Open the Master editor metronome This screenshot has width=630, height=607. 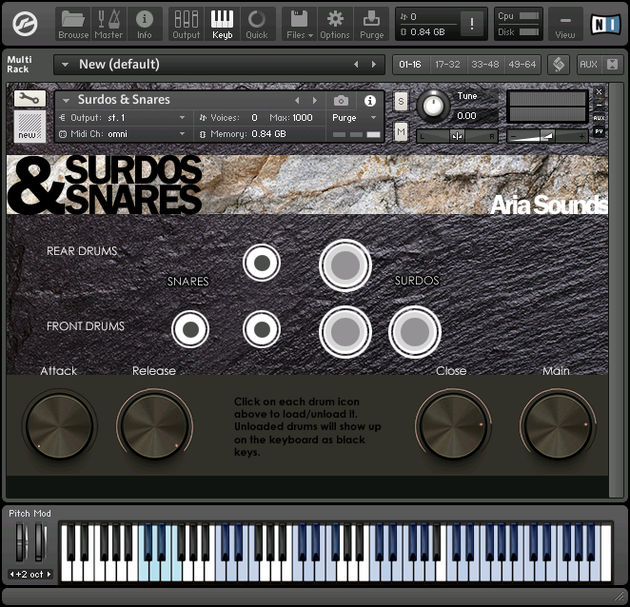108,24
